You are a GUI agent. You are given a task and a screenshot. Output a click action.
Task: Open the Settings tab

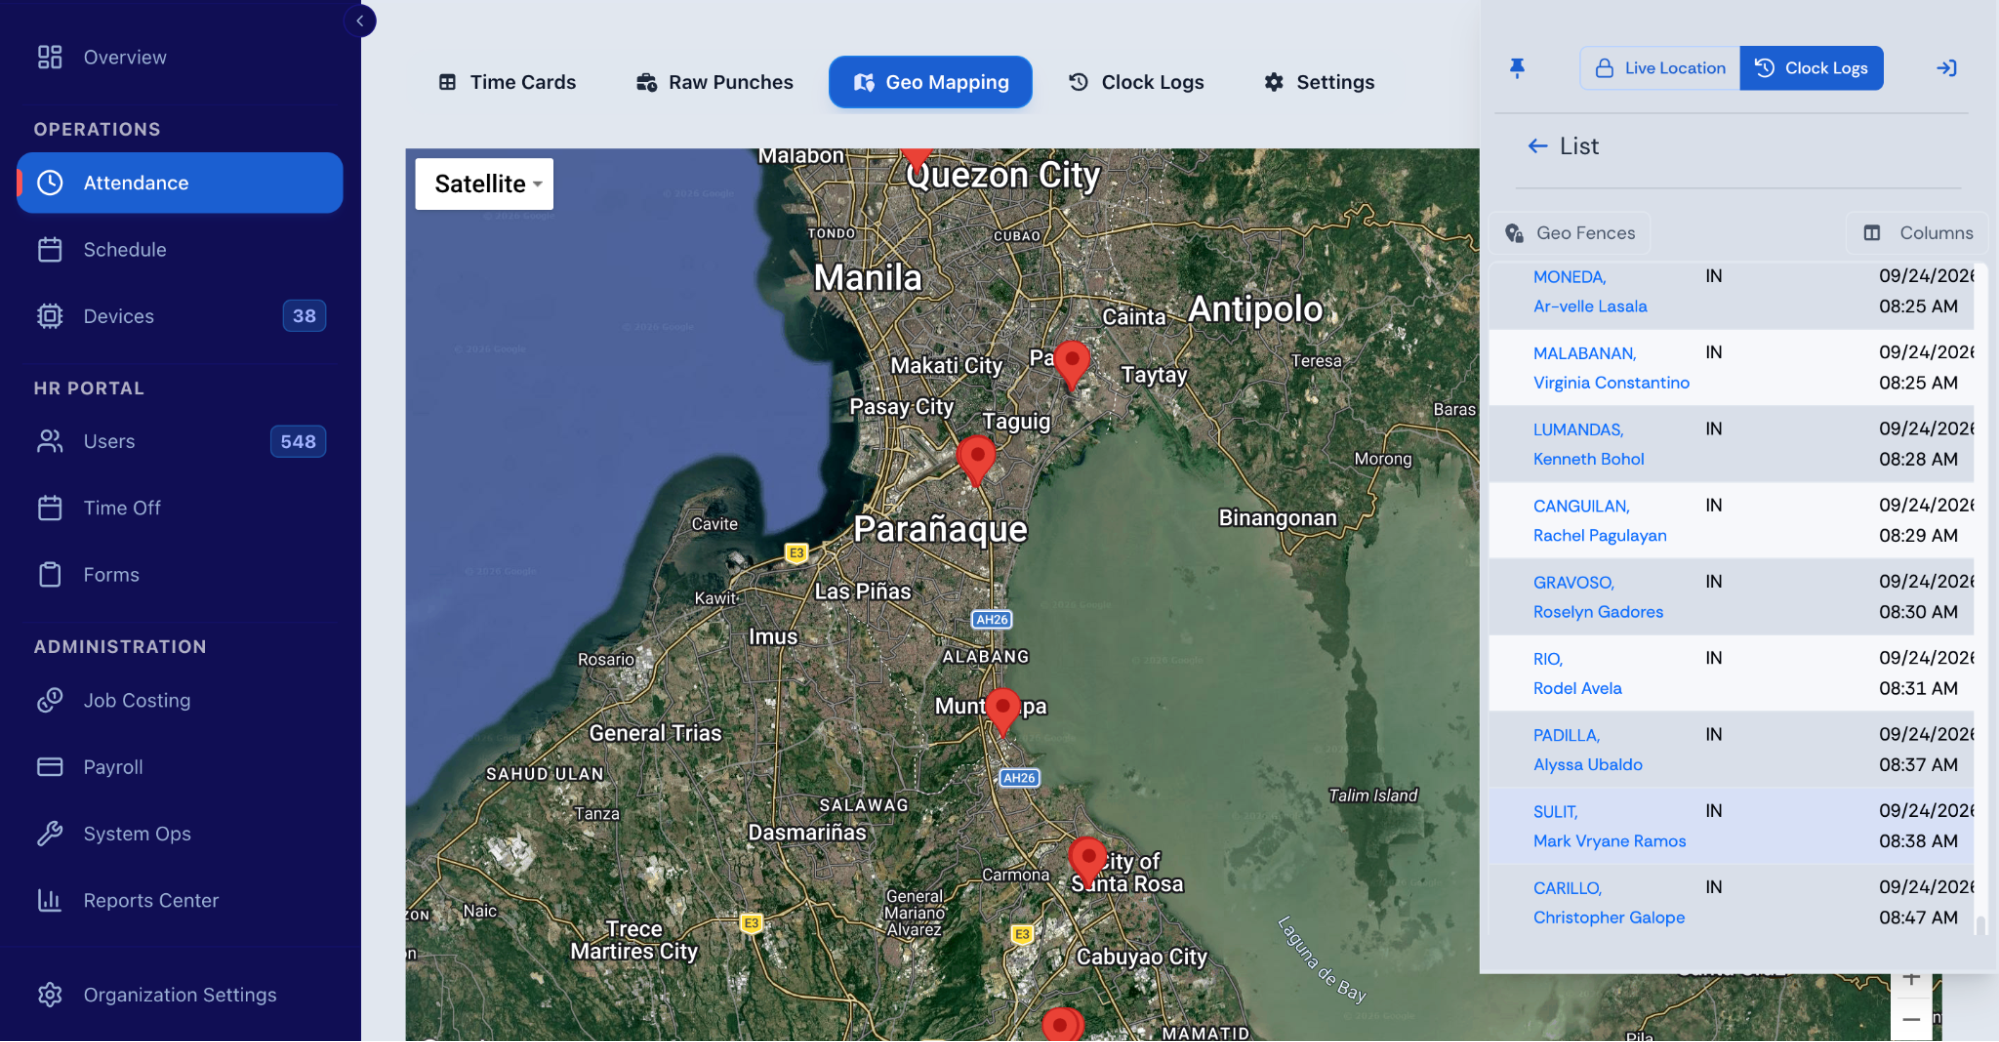(x=1319, y=82)
